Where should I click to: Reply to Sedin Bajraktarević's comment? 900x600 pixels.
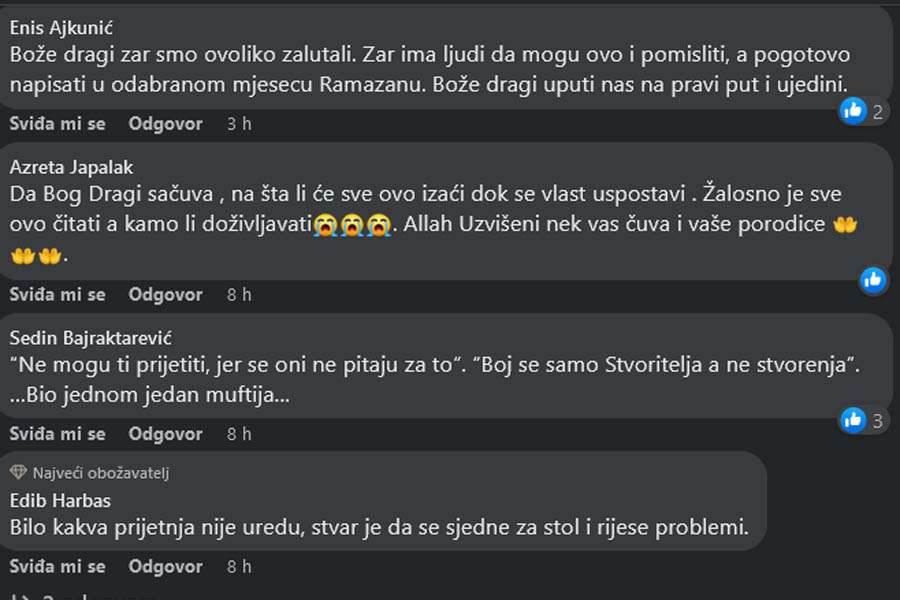click(x=165, y=434)
